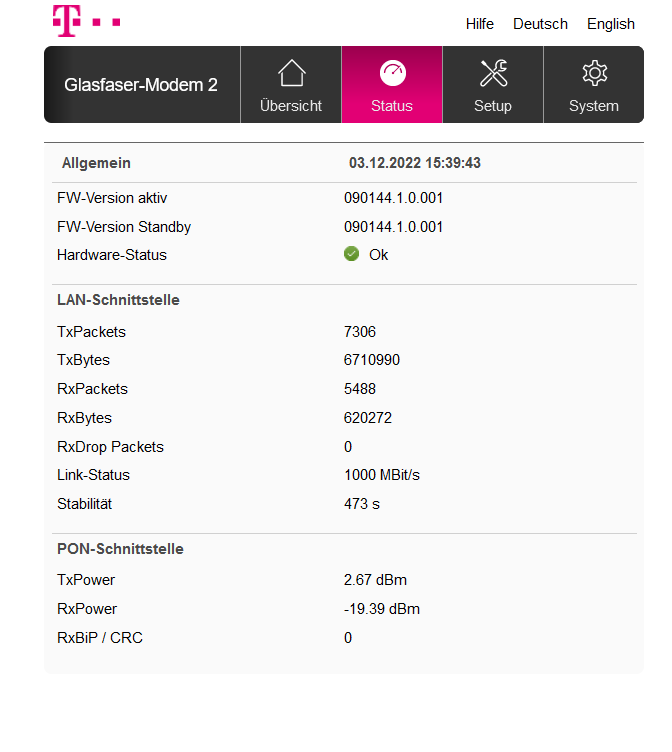Click the RxPower label
This screenshot has width=672, height=752.
click(87, 609)
